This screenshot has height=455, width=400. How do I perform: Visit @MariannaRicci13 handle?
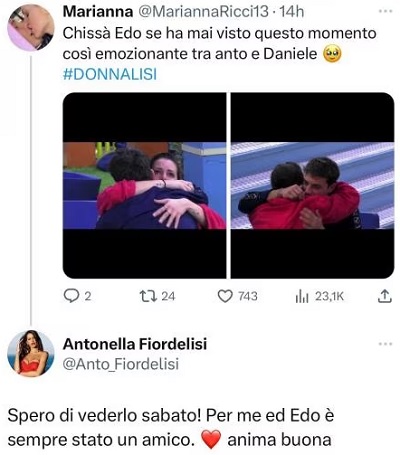(203, 12)
